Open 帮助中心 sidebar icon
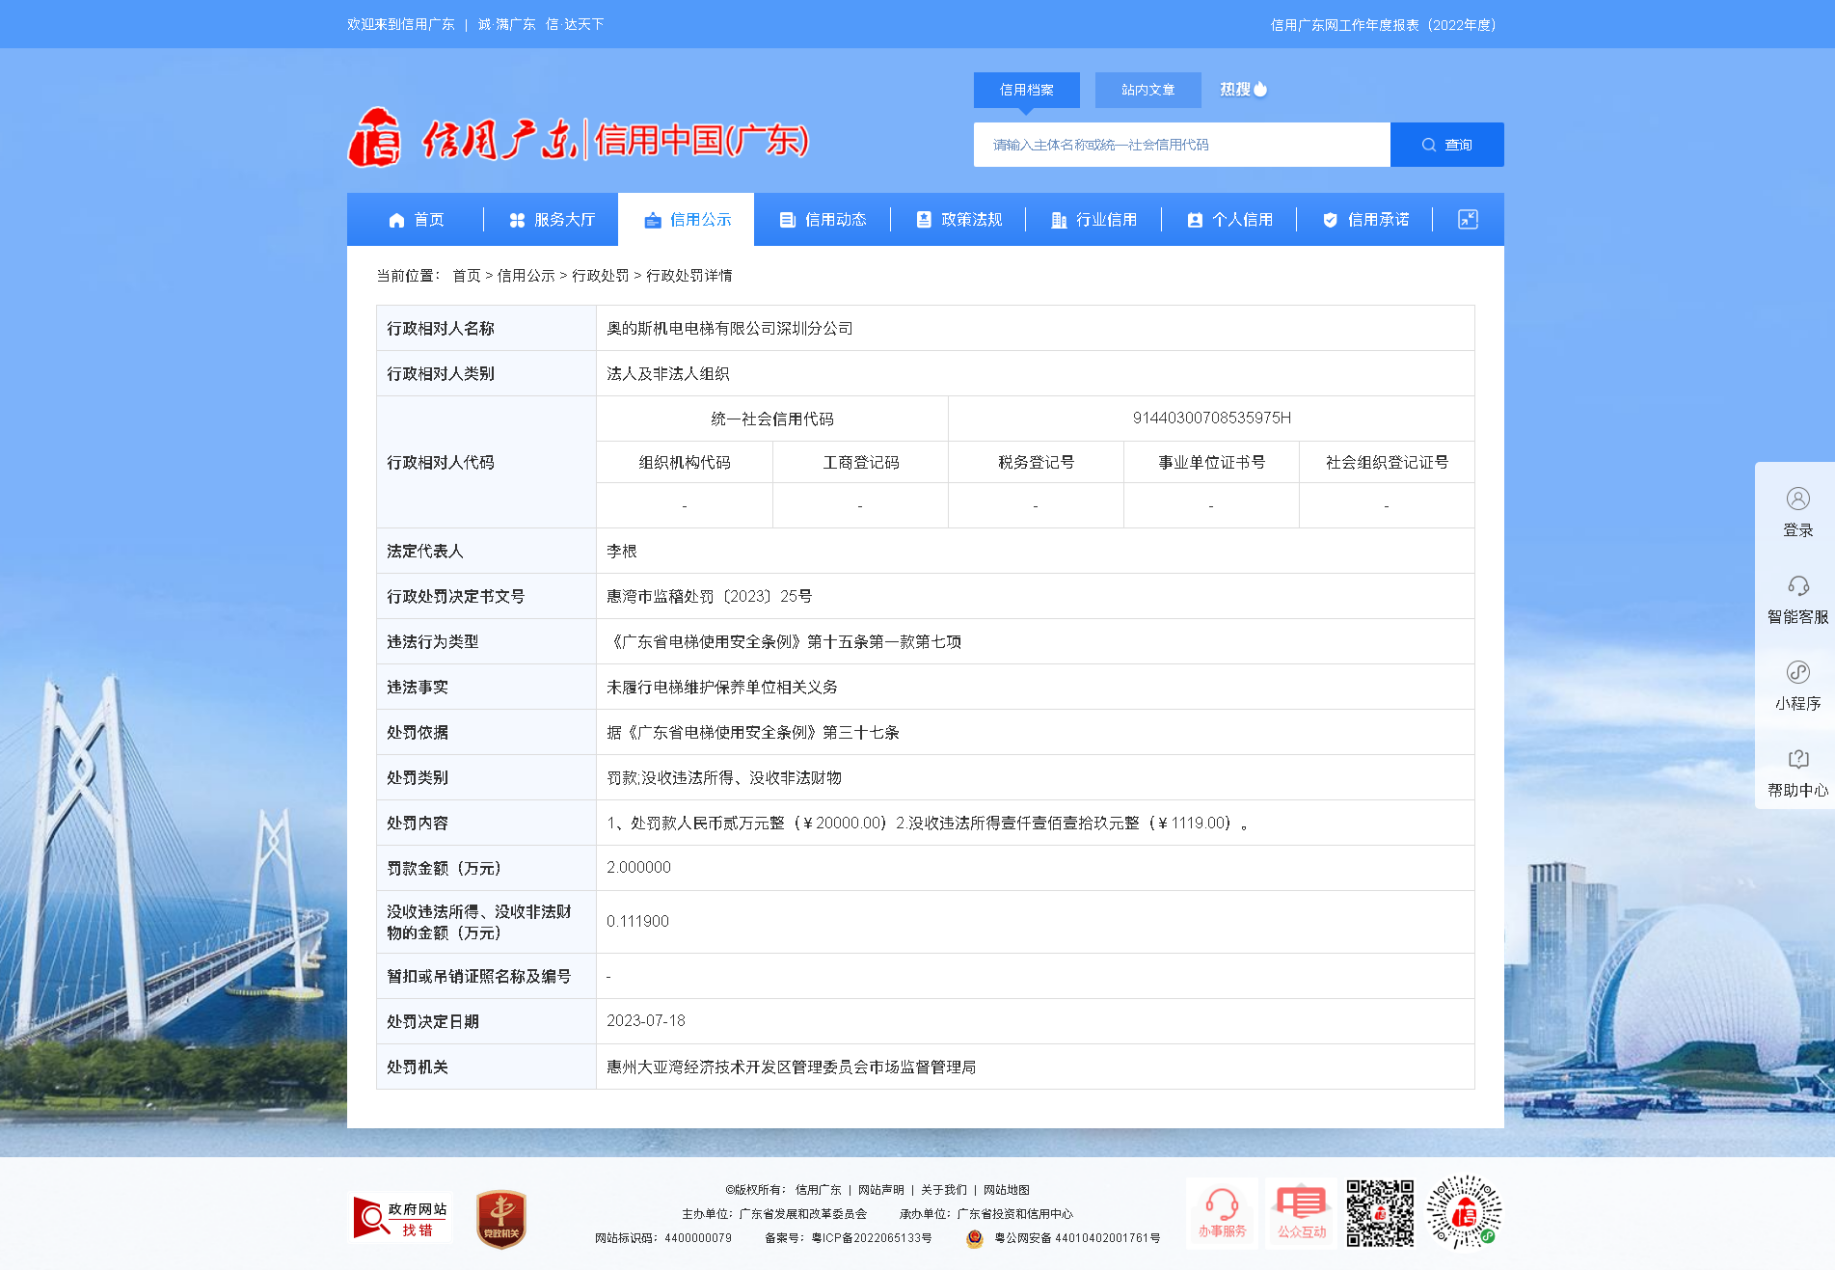The width and height of the screenshot is (1835, 1270). 1798,759
